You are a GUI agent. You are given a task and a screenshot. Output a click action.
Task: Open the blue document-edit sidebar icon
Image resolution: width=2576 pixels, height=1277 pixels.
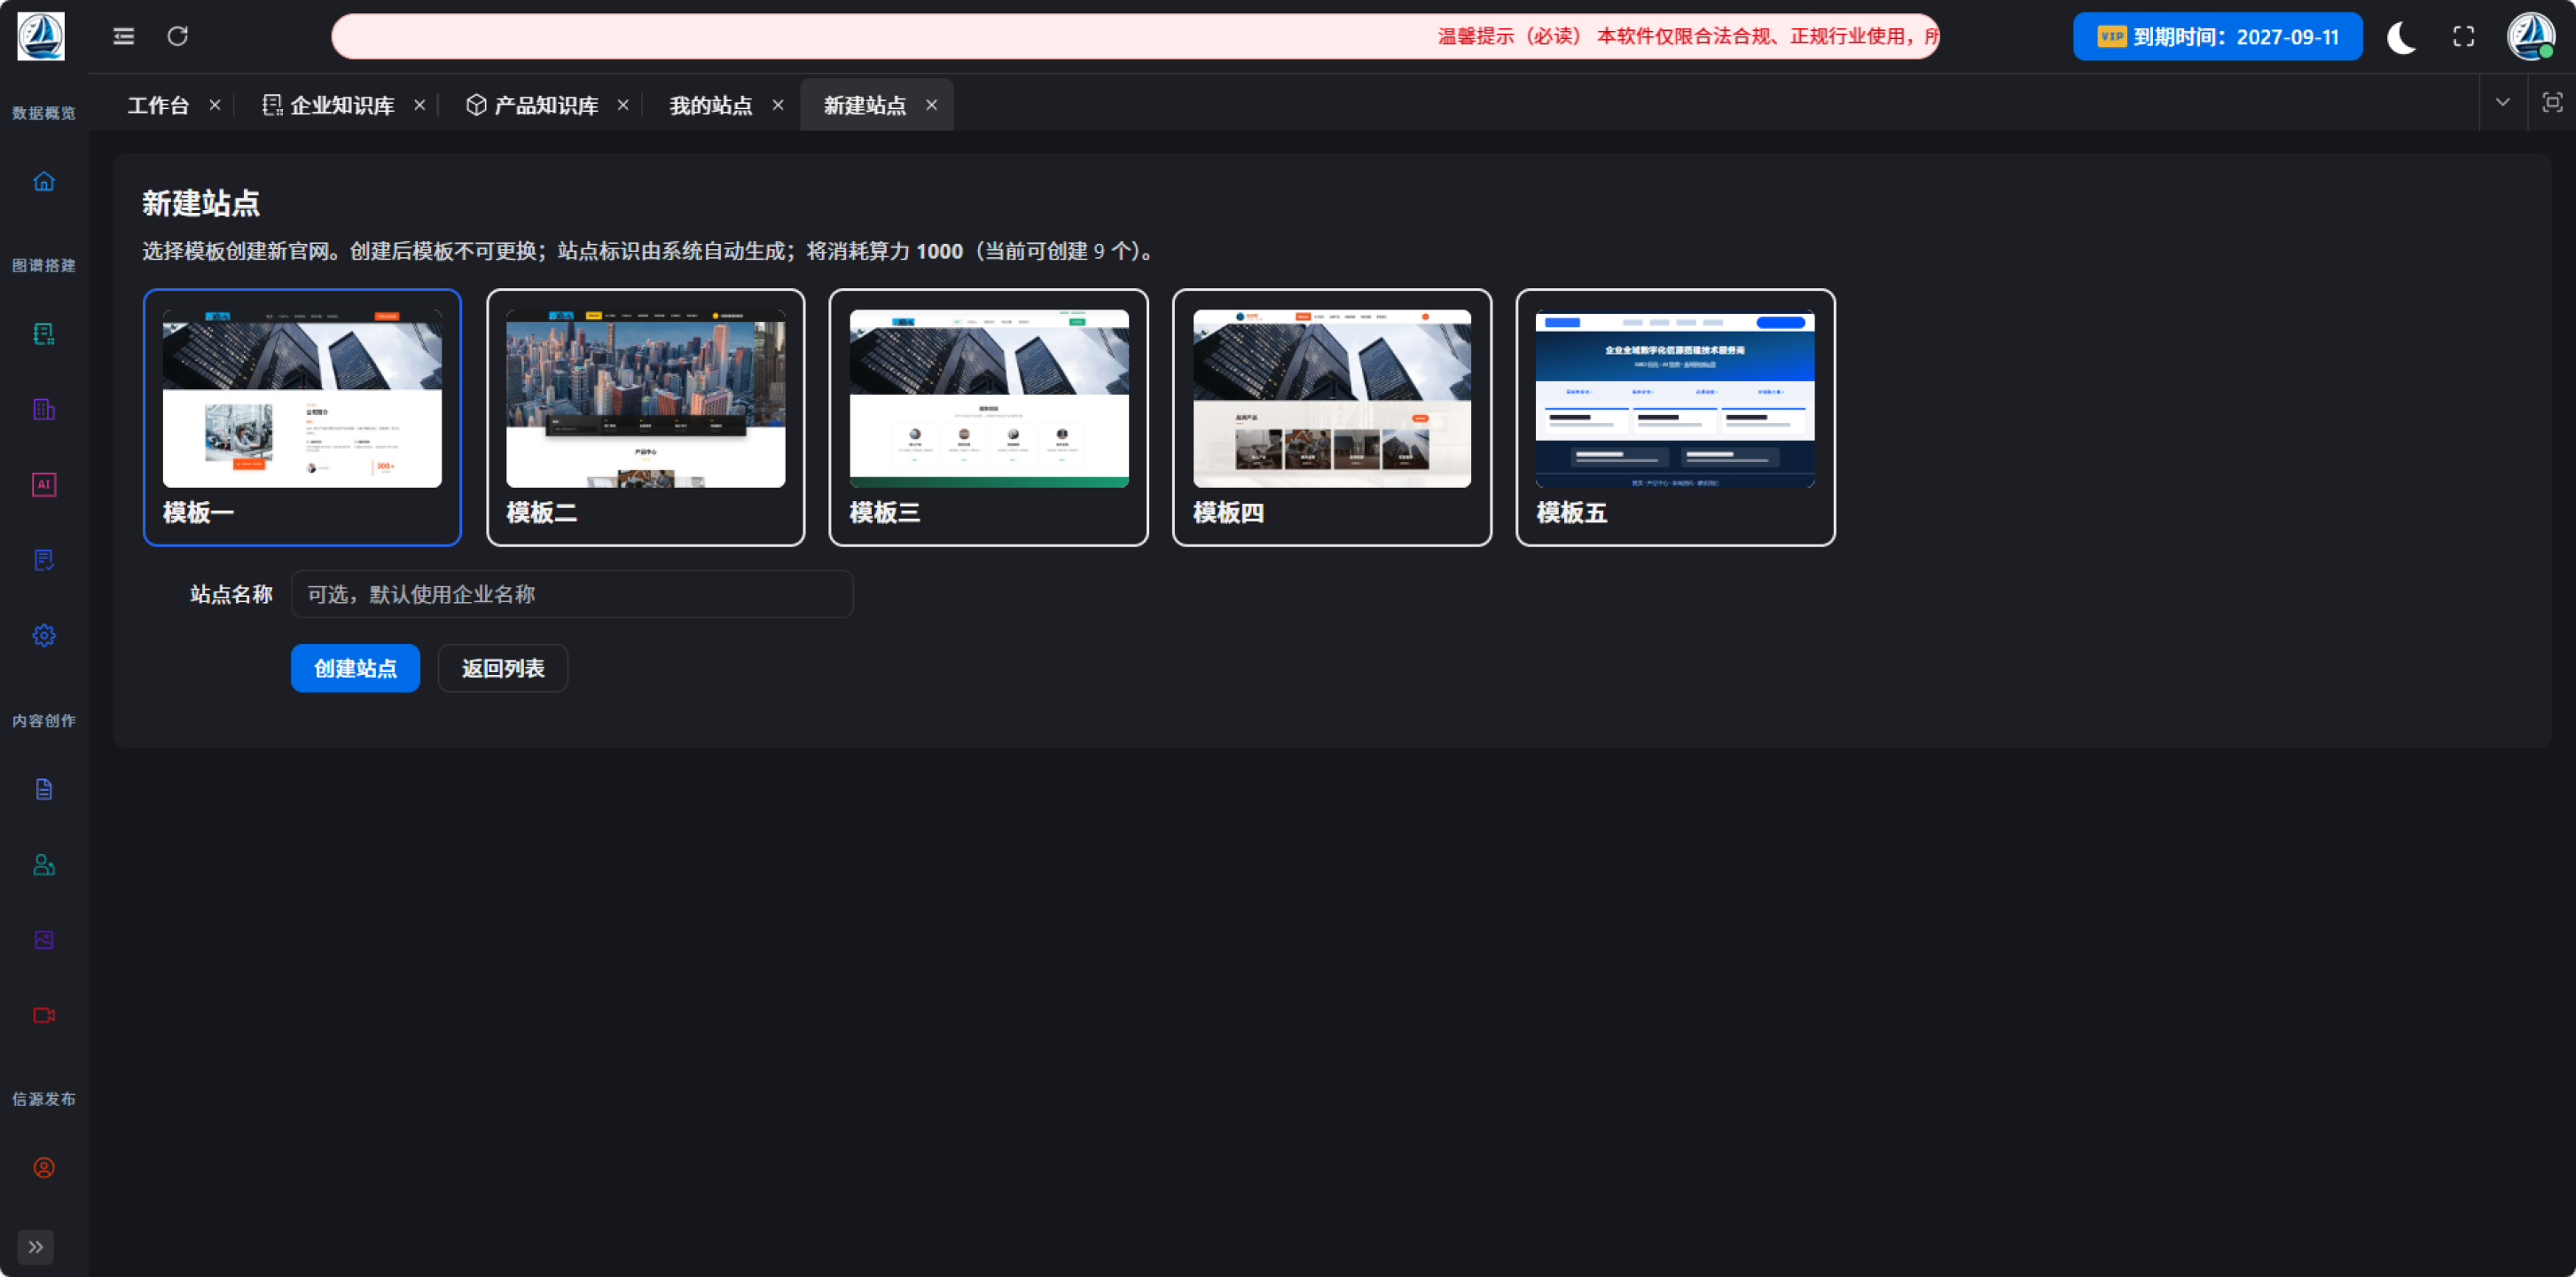[44, 560]
